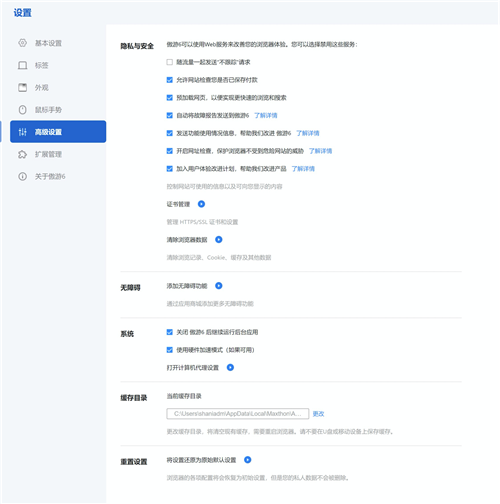Click the 管理 HTTPS/SSL 证书和设置 description
The image size is (500, 504).
[202, 222]
